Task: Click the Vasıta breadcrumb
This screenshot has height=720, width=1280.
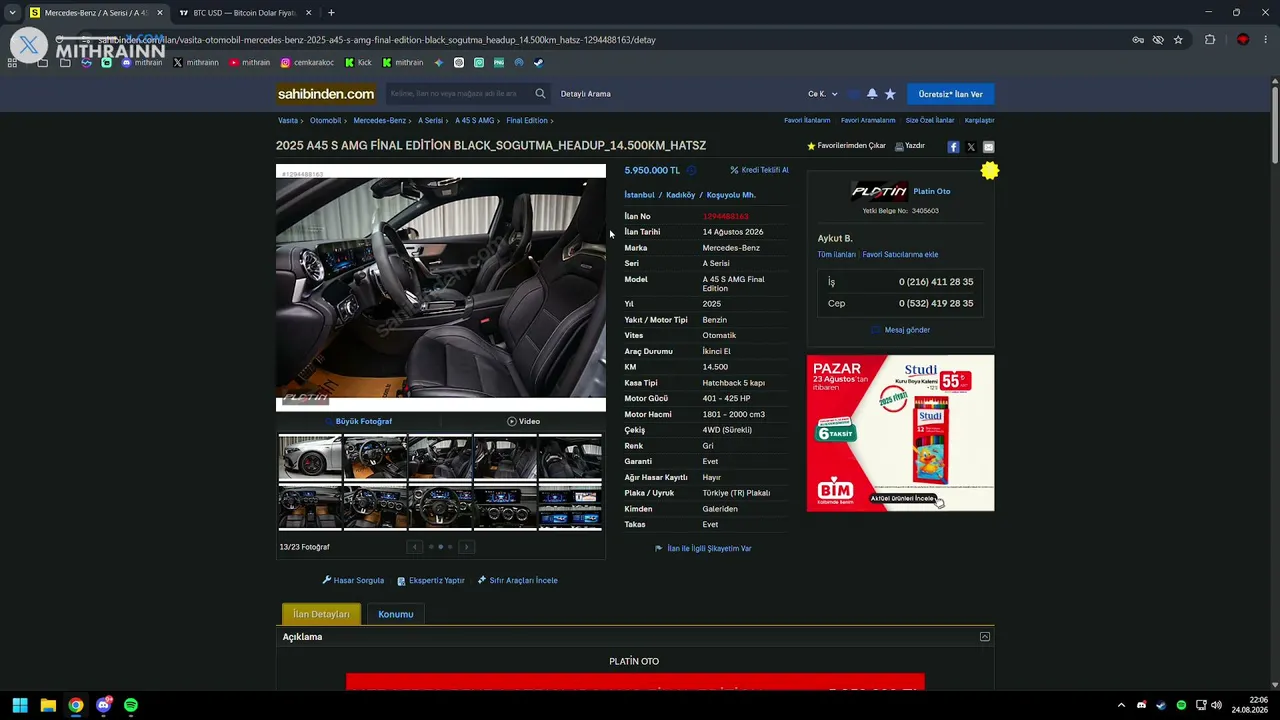Action: [288, 121]
